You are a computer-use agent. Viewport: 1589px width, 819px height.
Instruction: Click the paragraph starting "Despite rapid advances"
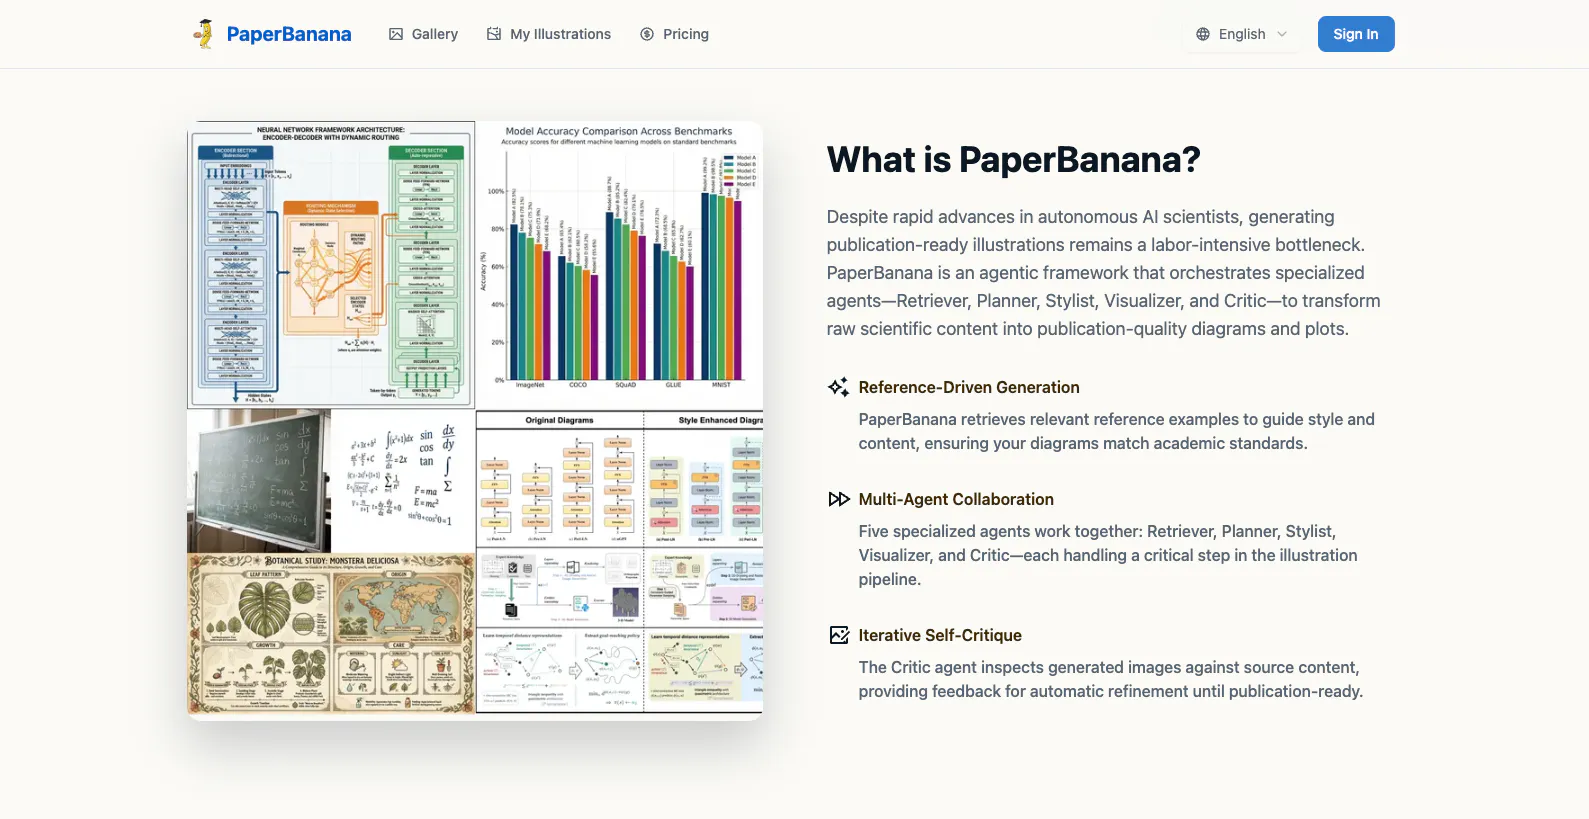click(x=1104, y=273)
